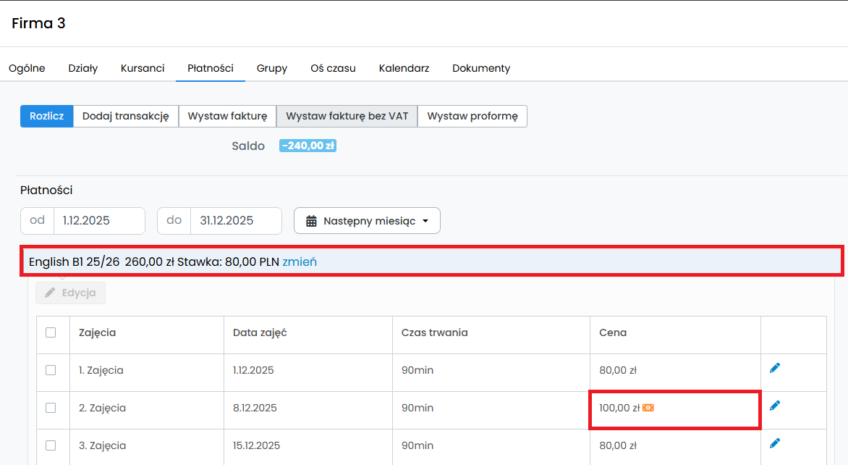Edit the 1. Zajęcia row pencil icon

775,368
